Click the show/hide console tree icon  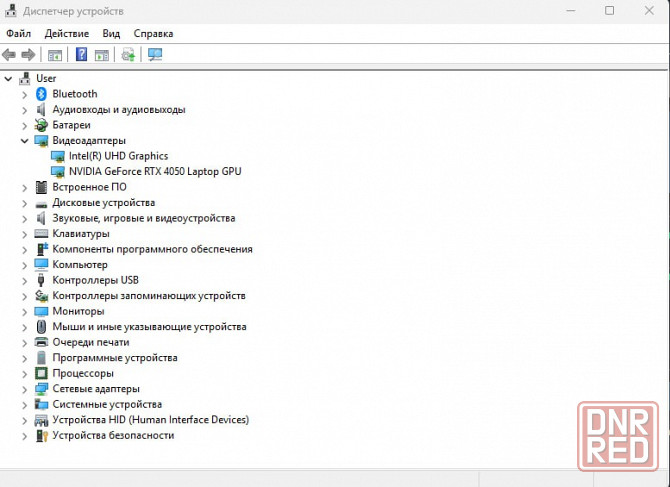(x=55, y=54)
